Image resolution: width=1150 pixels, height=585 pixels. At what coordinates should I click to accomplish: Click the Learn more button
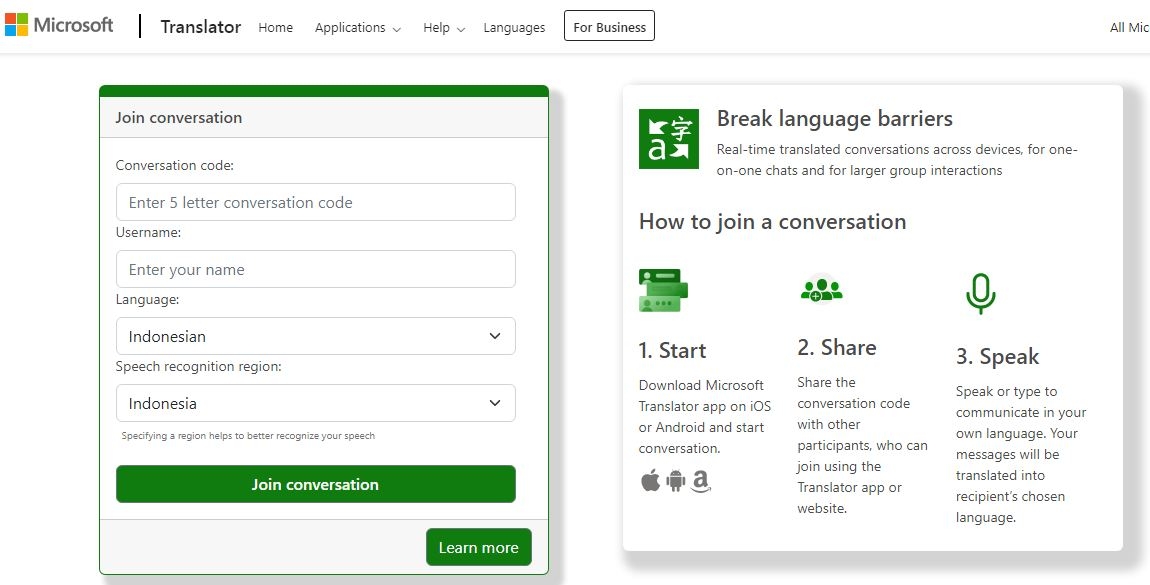click(x=478, y=548)
